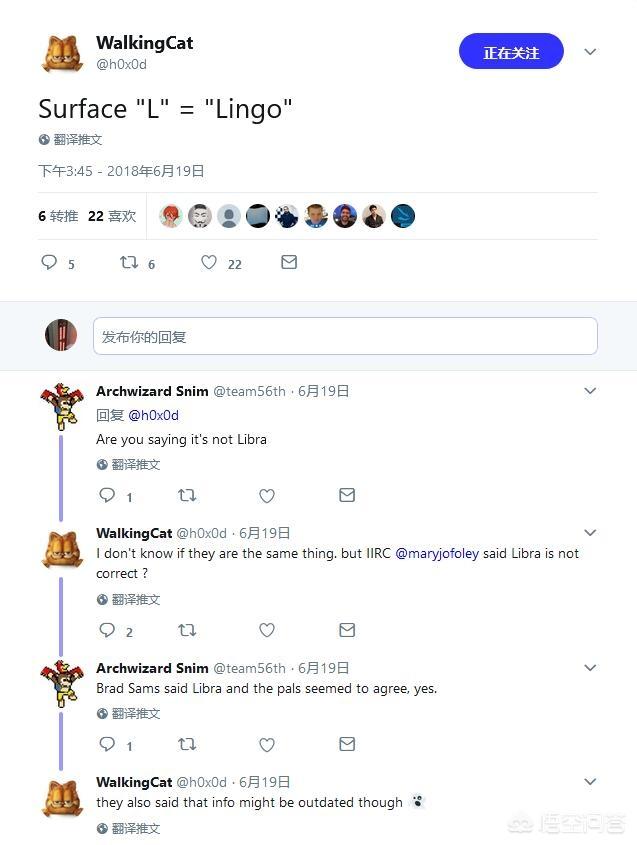The image size is (637, 845).
Task: Click the reply text input field
Action: 345,337
